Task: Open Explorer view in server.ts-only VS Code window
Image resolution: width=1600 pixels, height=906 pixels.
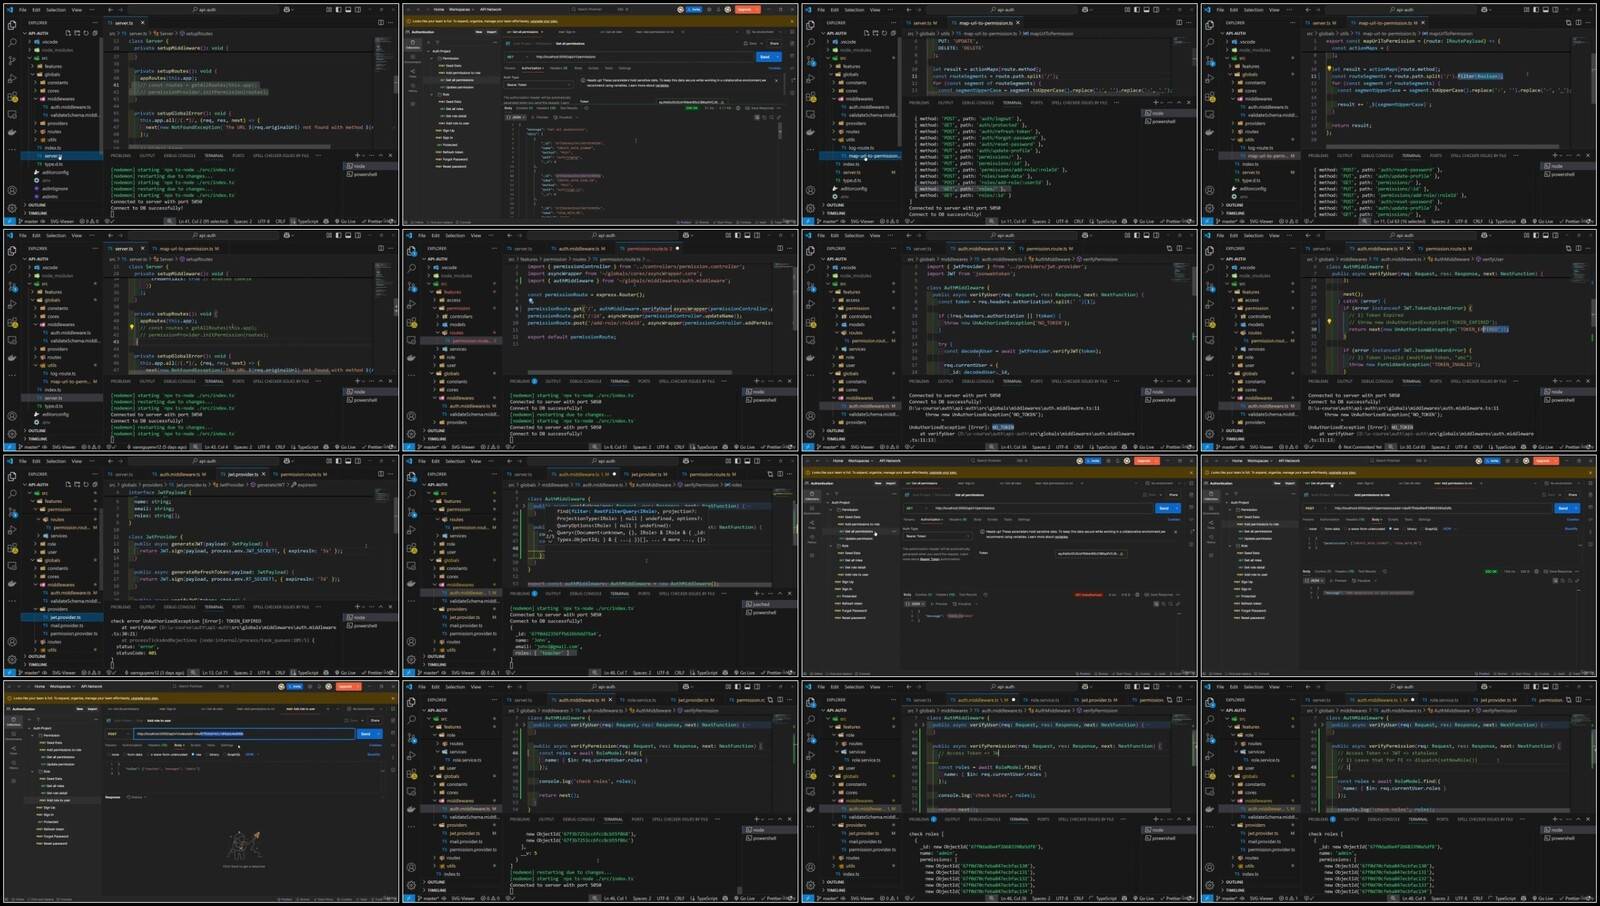Action: click(x=12, y=25)
